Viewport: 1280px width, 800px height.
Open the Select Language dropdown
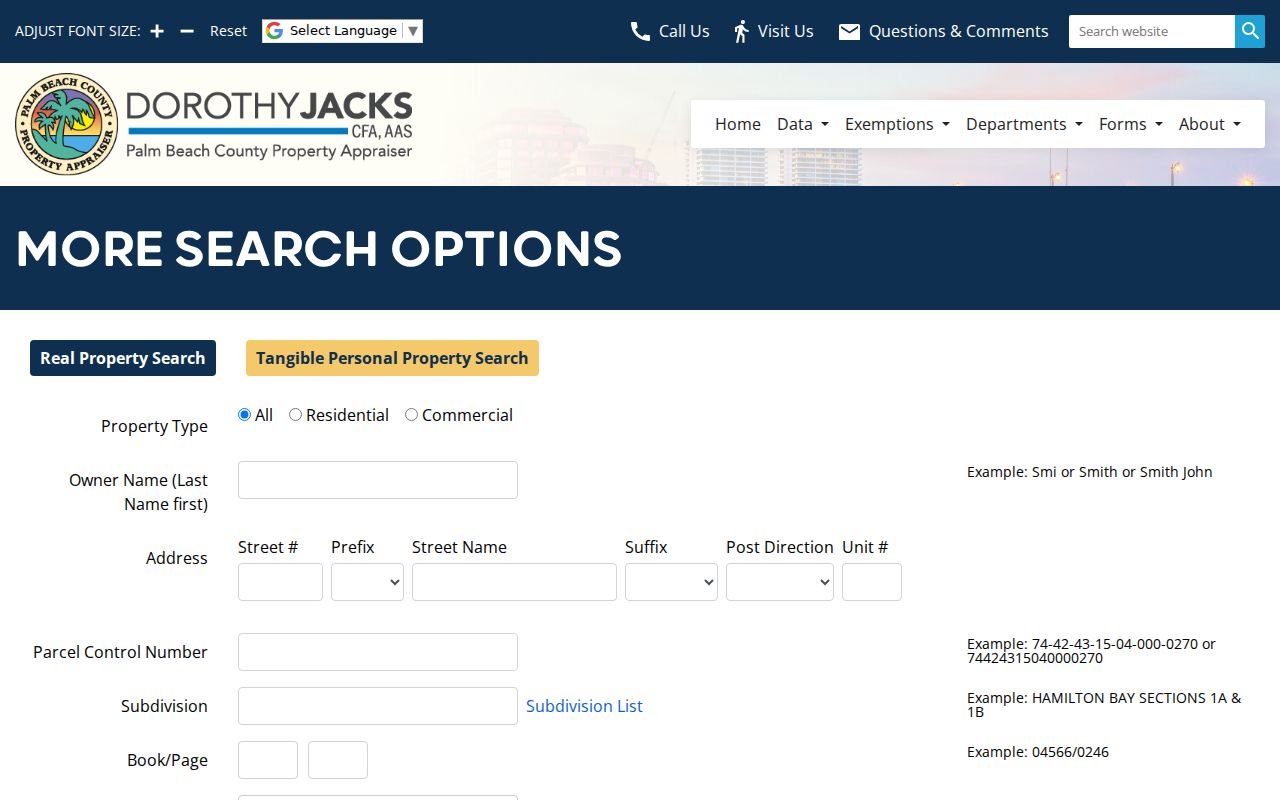coord(343,31)
